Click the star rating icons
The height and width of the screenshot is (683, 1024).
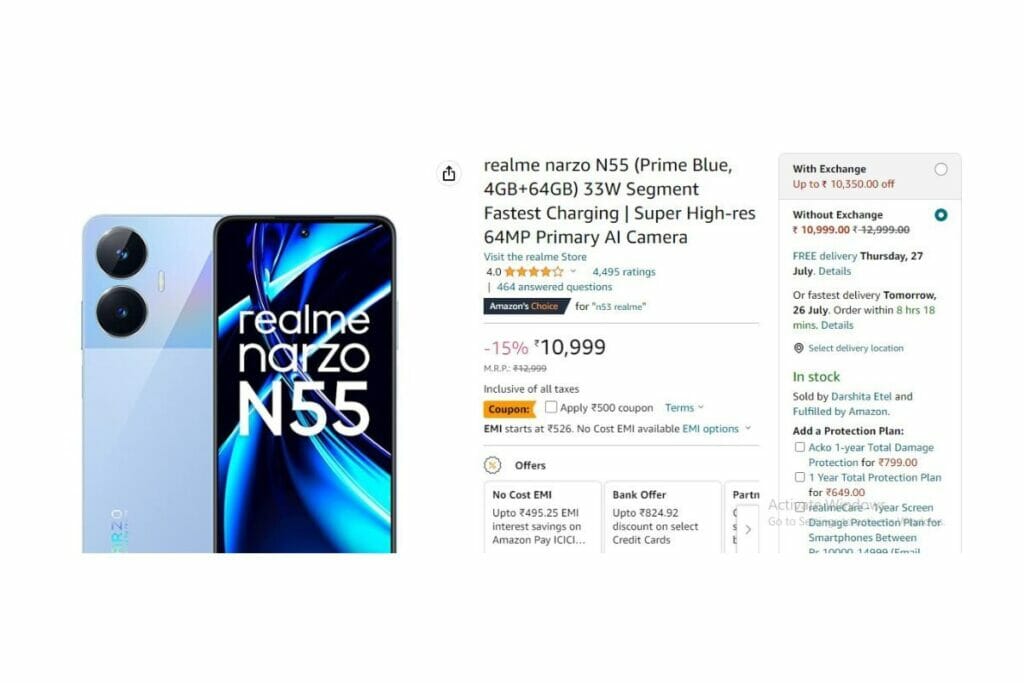pyautogui.click(x=533, y=272)
